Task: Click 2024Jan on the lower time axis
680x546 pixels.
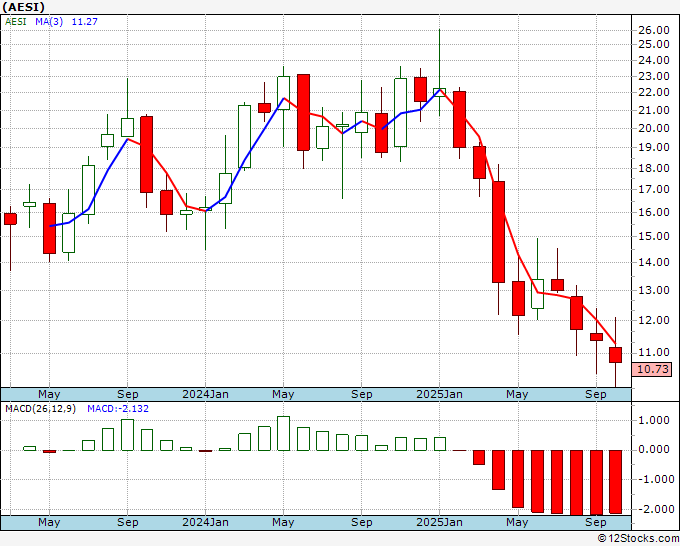Action: (205, 522)
